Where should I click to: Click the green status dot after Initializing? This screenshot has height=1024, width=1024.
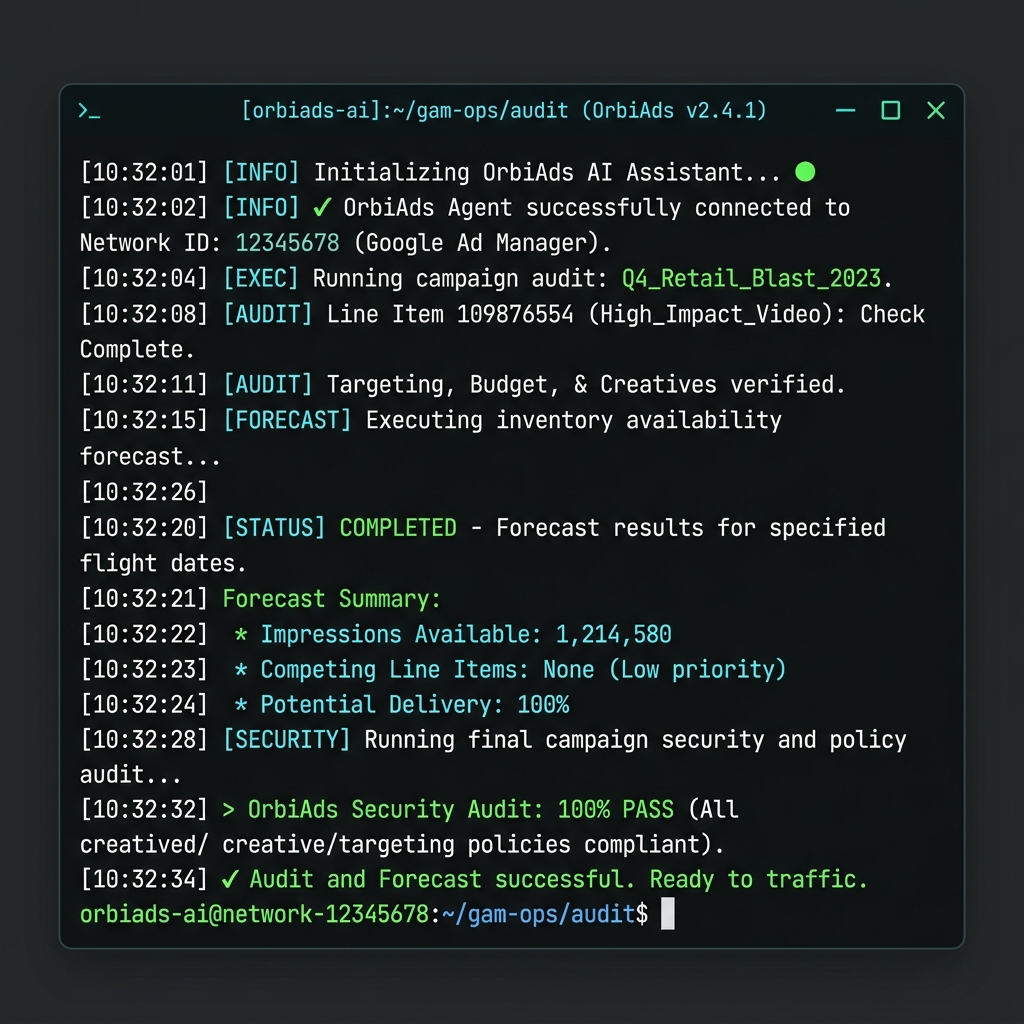pos(805,172)
